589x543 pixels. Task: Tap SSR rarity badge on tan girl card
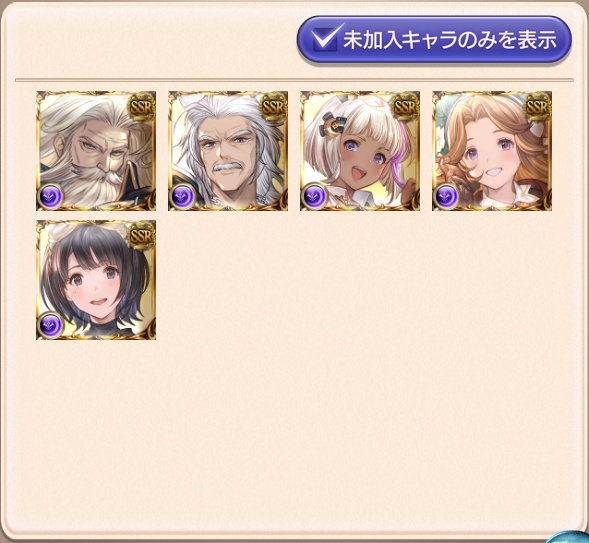[405, 107]
